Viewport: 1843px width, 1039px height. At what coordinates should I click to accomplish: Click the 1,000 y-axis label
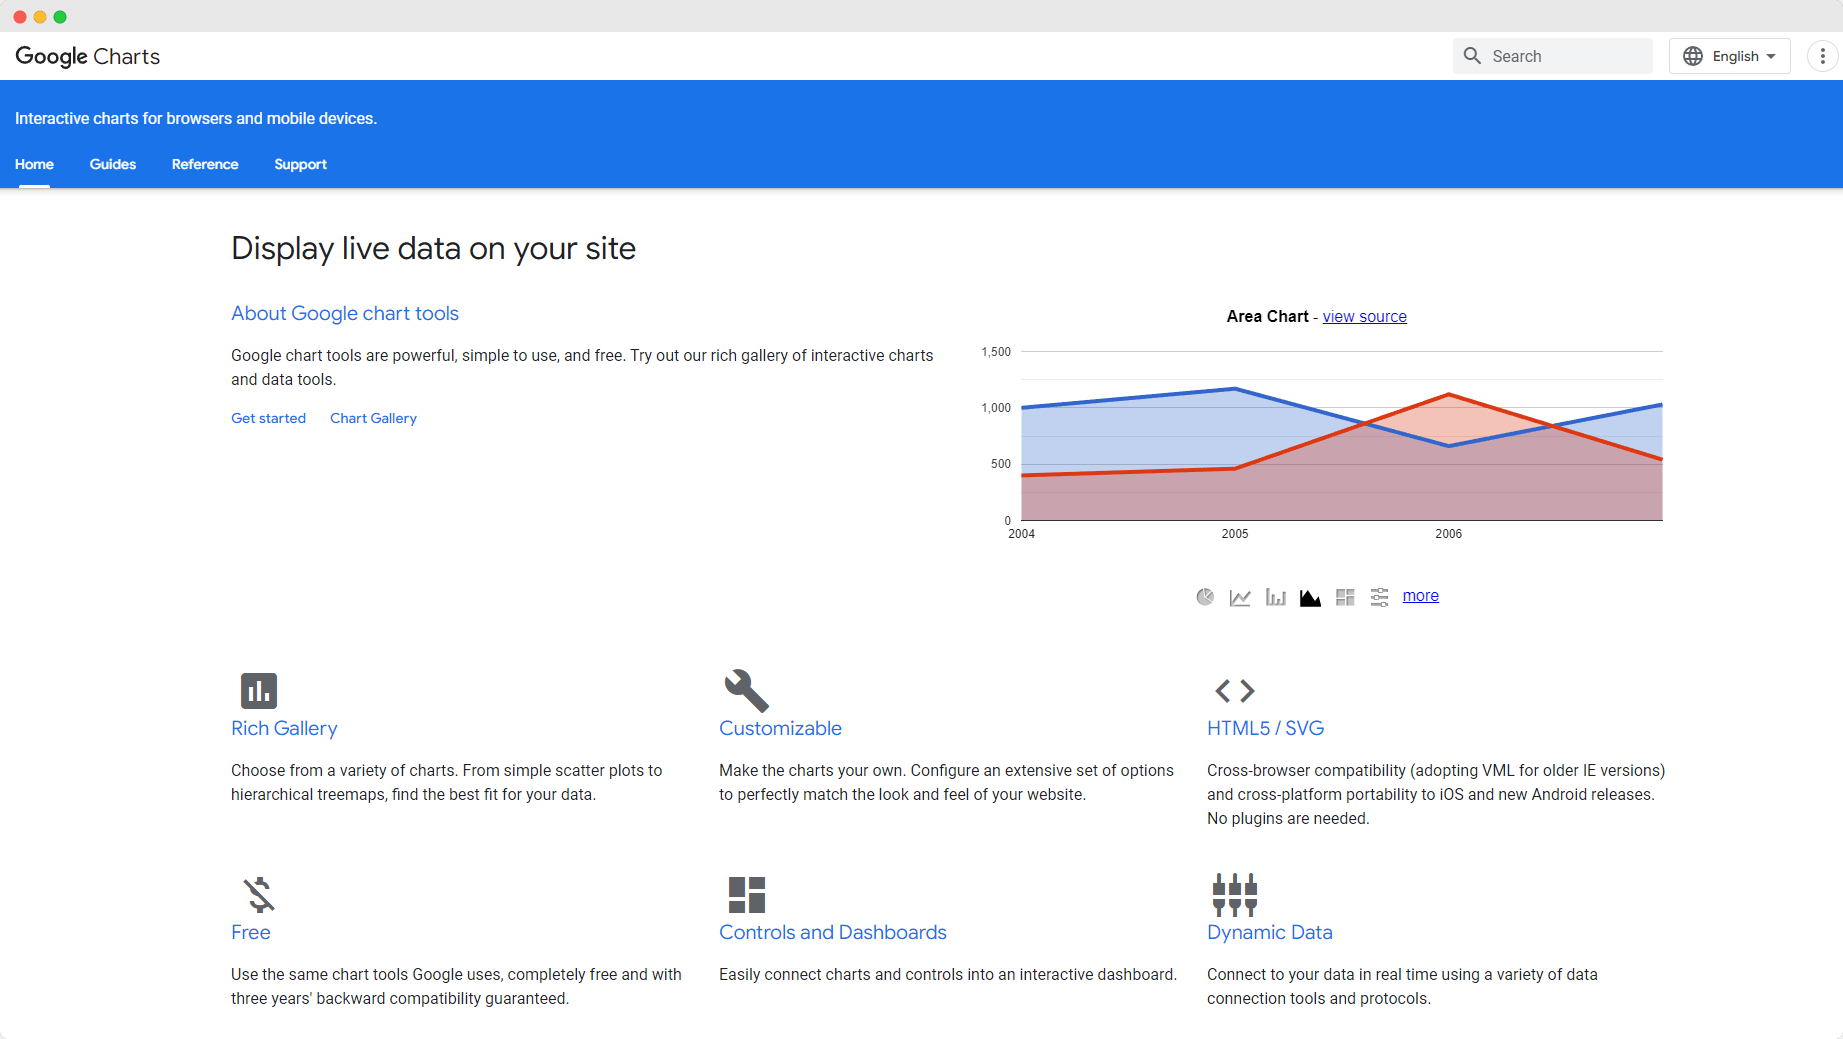(x=996, y=408)
